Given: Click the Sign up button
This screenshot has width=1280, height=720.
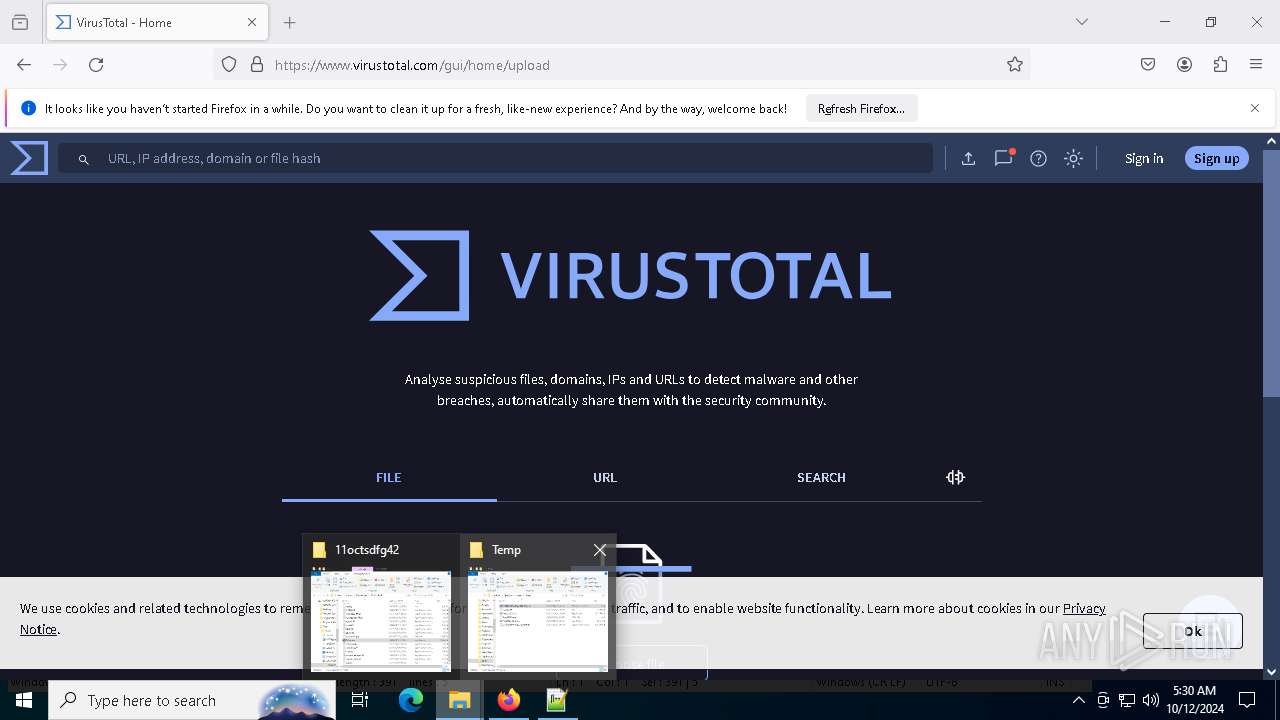Looking at the screenshot, I should coord(1216,158).
